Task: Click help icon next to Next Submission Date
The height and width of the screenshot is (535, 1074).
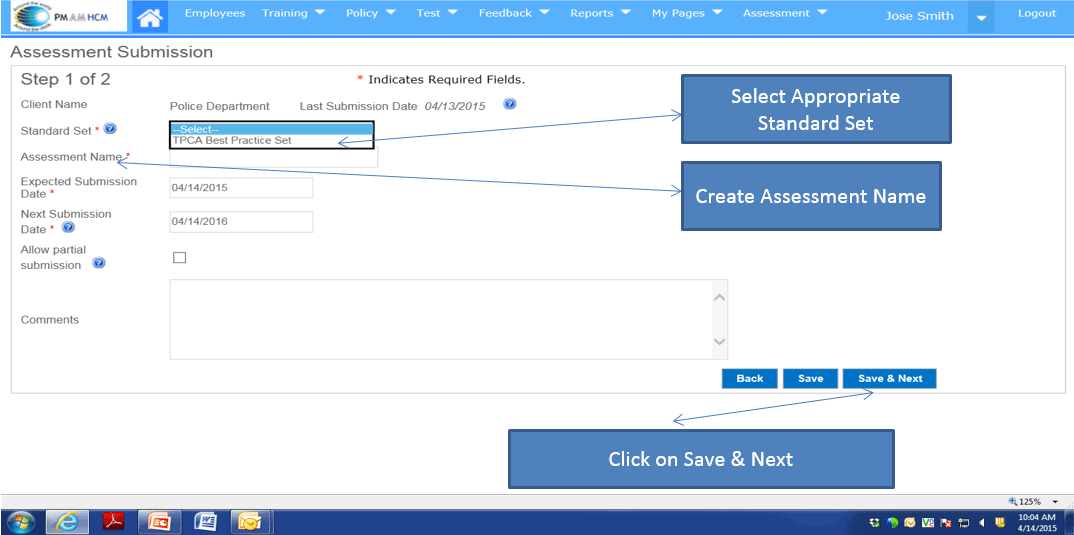Action: point(69,228)
